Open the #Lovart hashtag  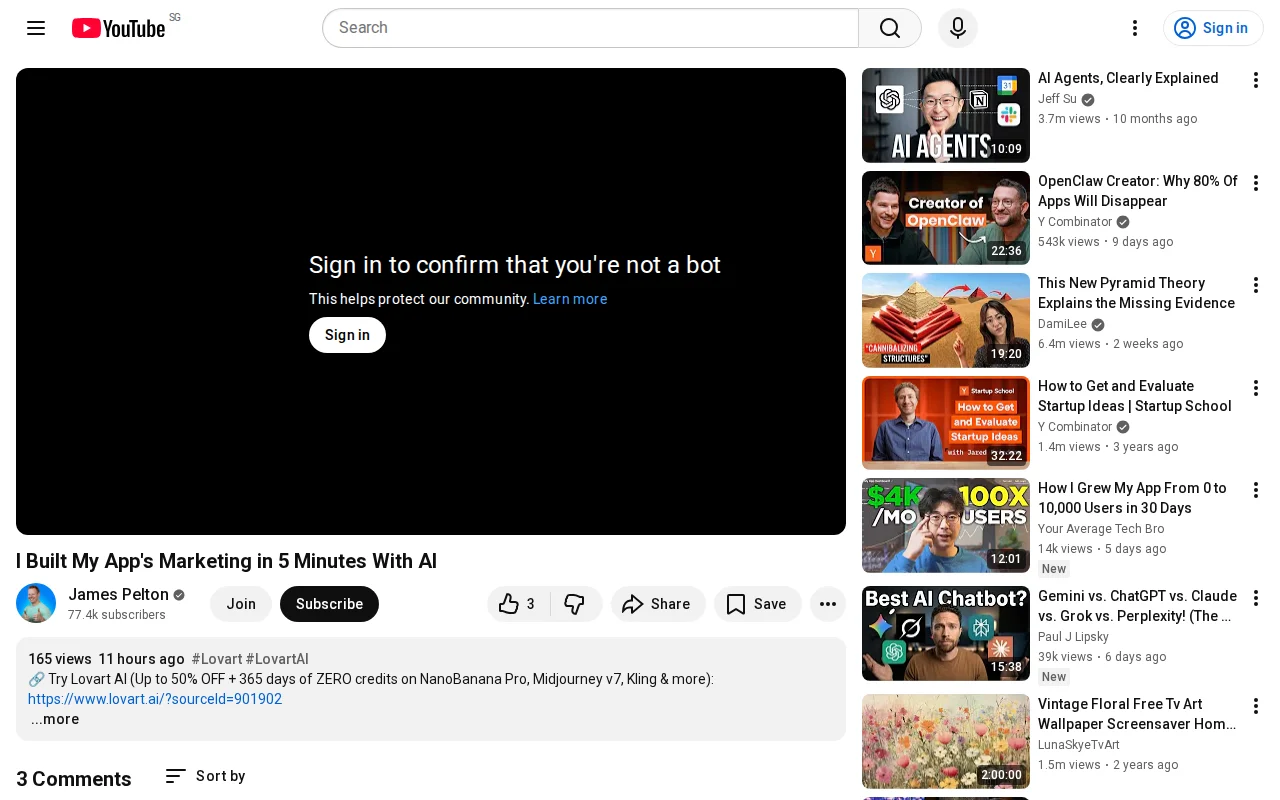(216, 659)
